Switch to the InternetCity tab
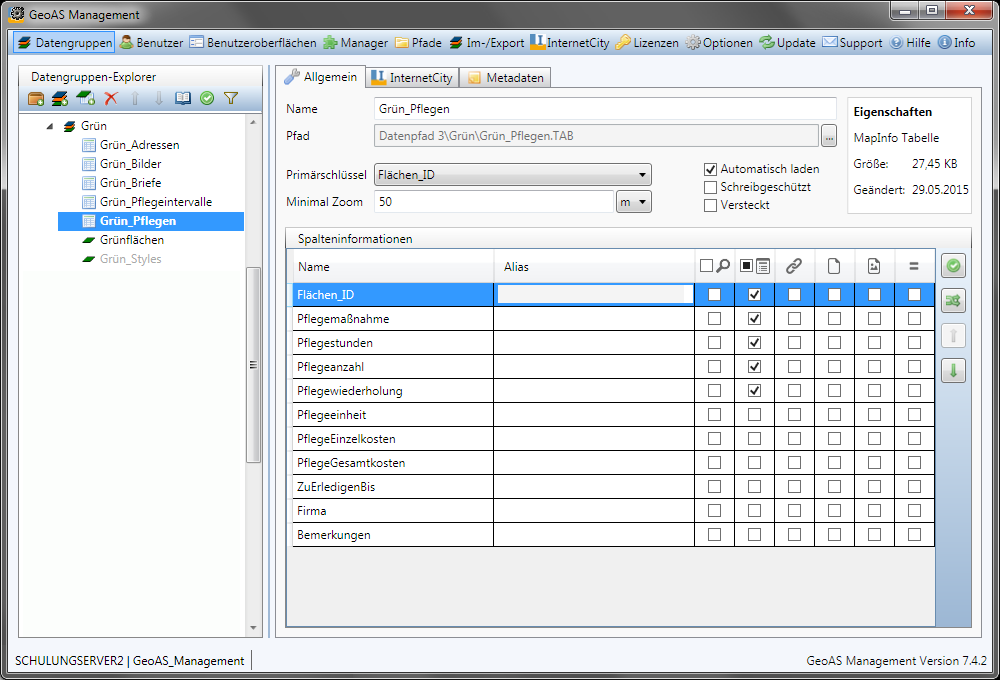This screenshot has width=1000, height=680. click(x=411, y=78)
